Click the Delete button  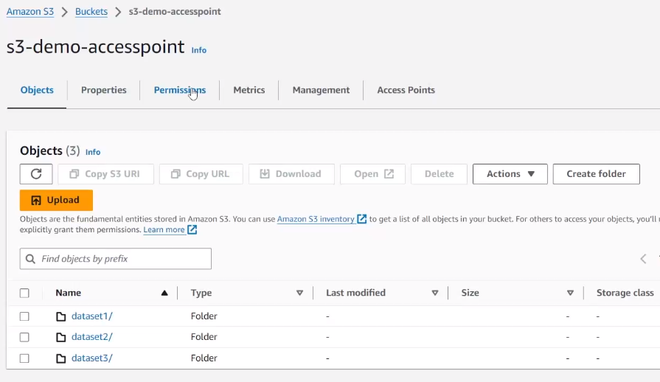coord(439,174)
